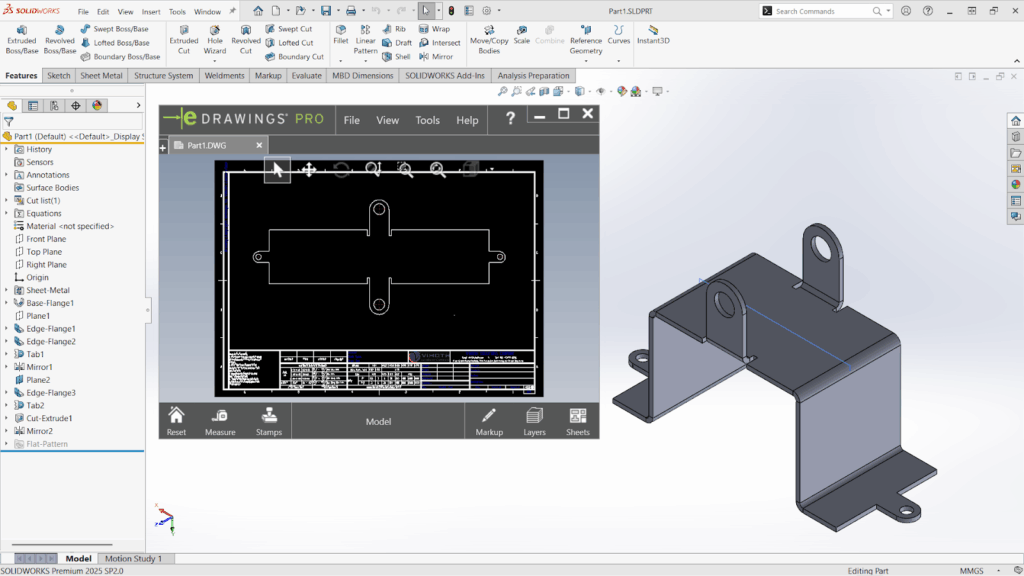The width and height of the screenshot is (1024, 576).
Task: Open the Tools menu in SOLIDWORKS
Action: 177,12
